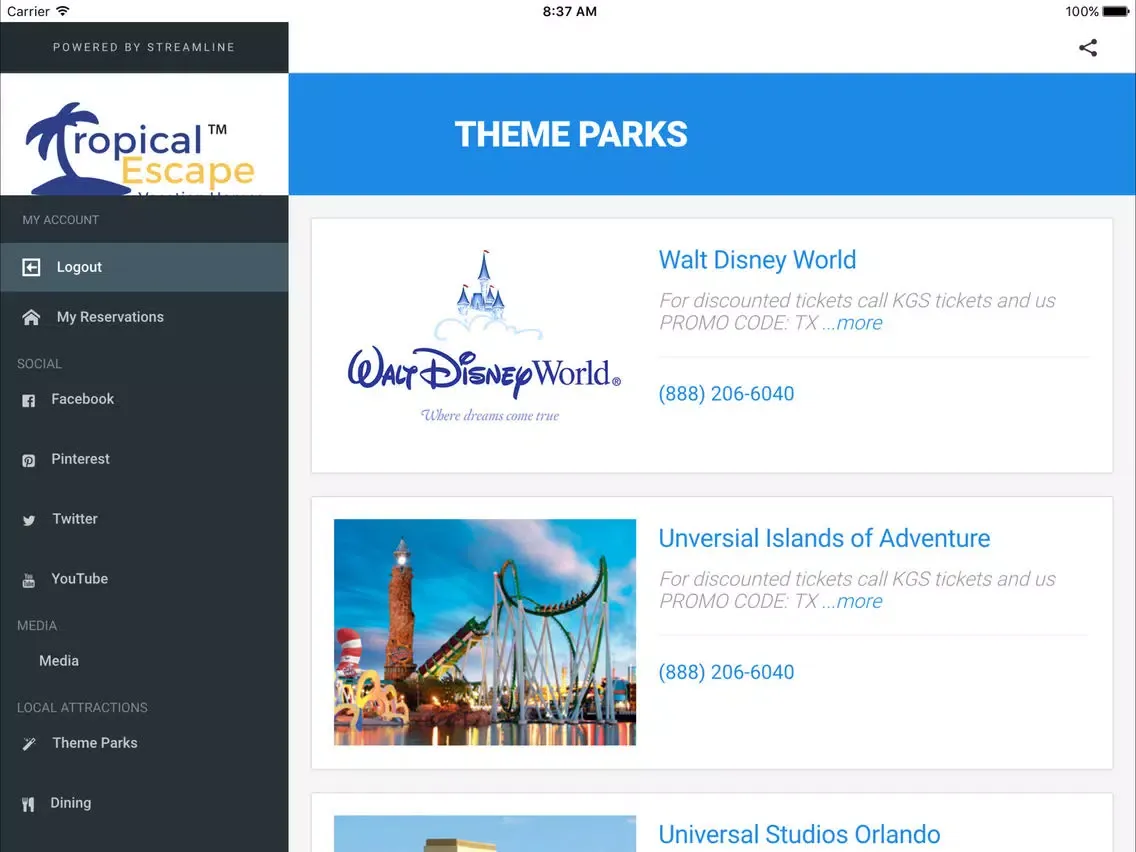Viewport: 1136px width, 852px height.
Task: Click the Theme Parks wand icon
Action: click(28, 744)
